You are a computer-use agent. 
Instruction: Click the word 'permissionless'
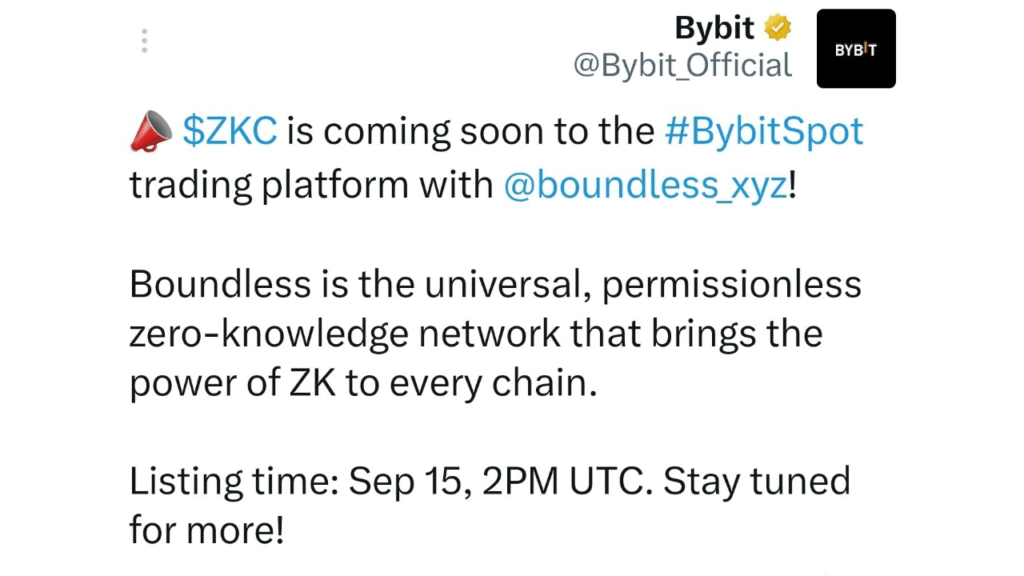[731, 286]
